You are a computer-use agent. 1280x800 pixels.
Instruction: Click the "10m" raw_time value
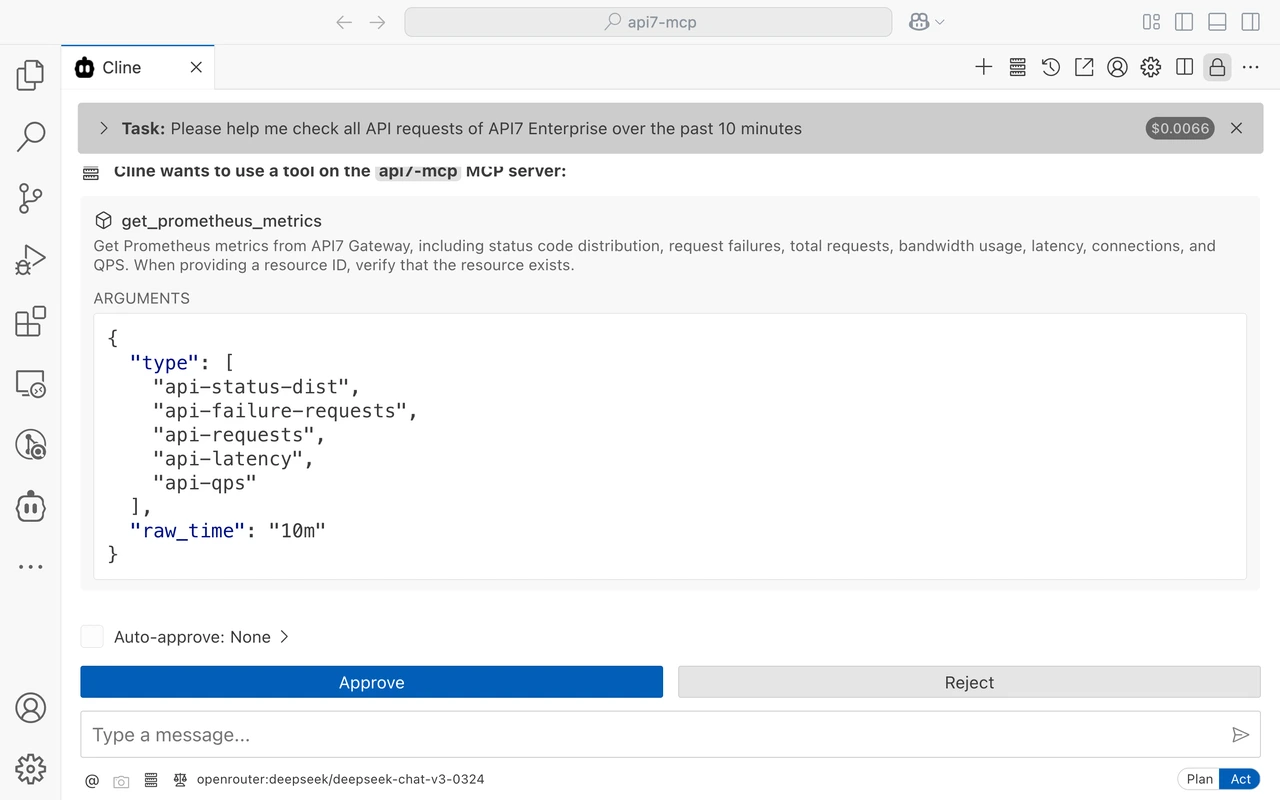pyautogui.click(x=298, y=531)
